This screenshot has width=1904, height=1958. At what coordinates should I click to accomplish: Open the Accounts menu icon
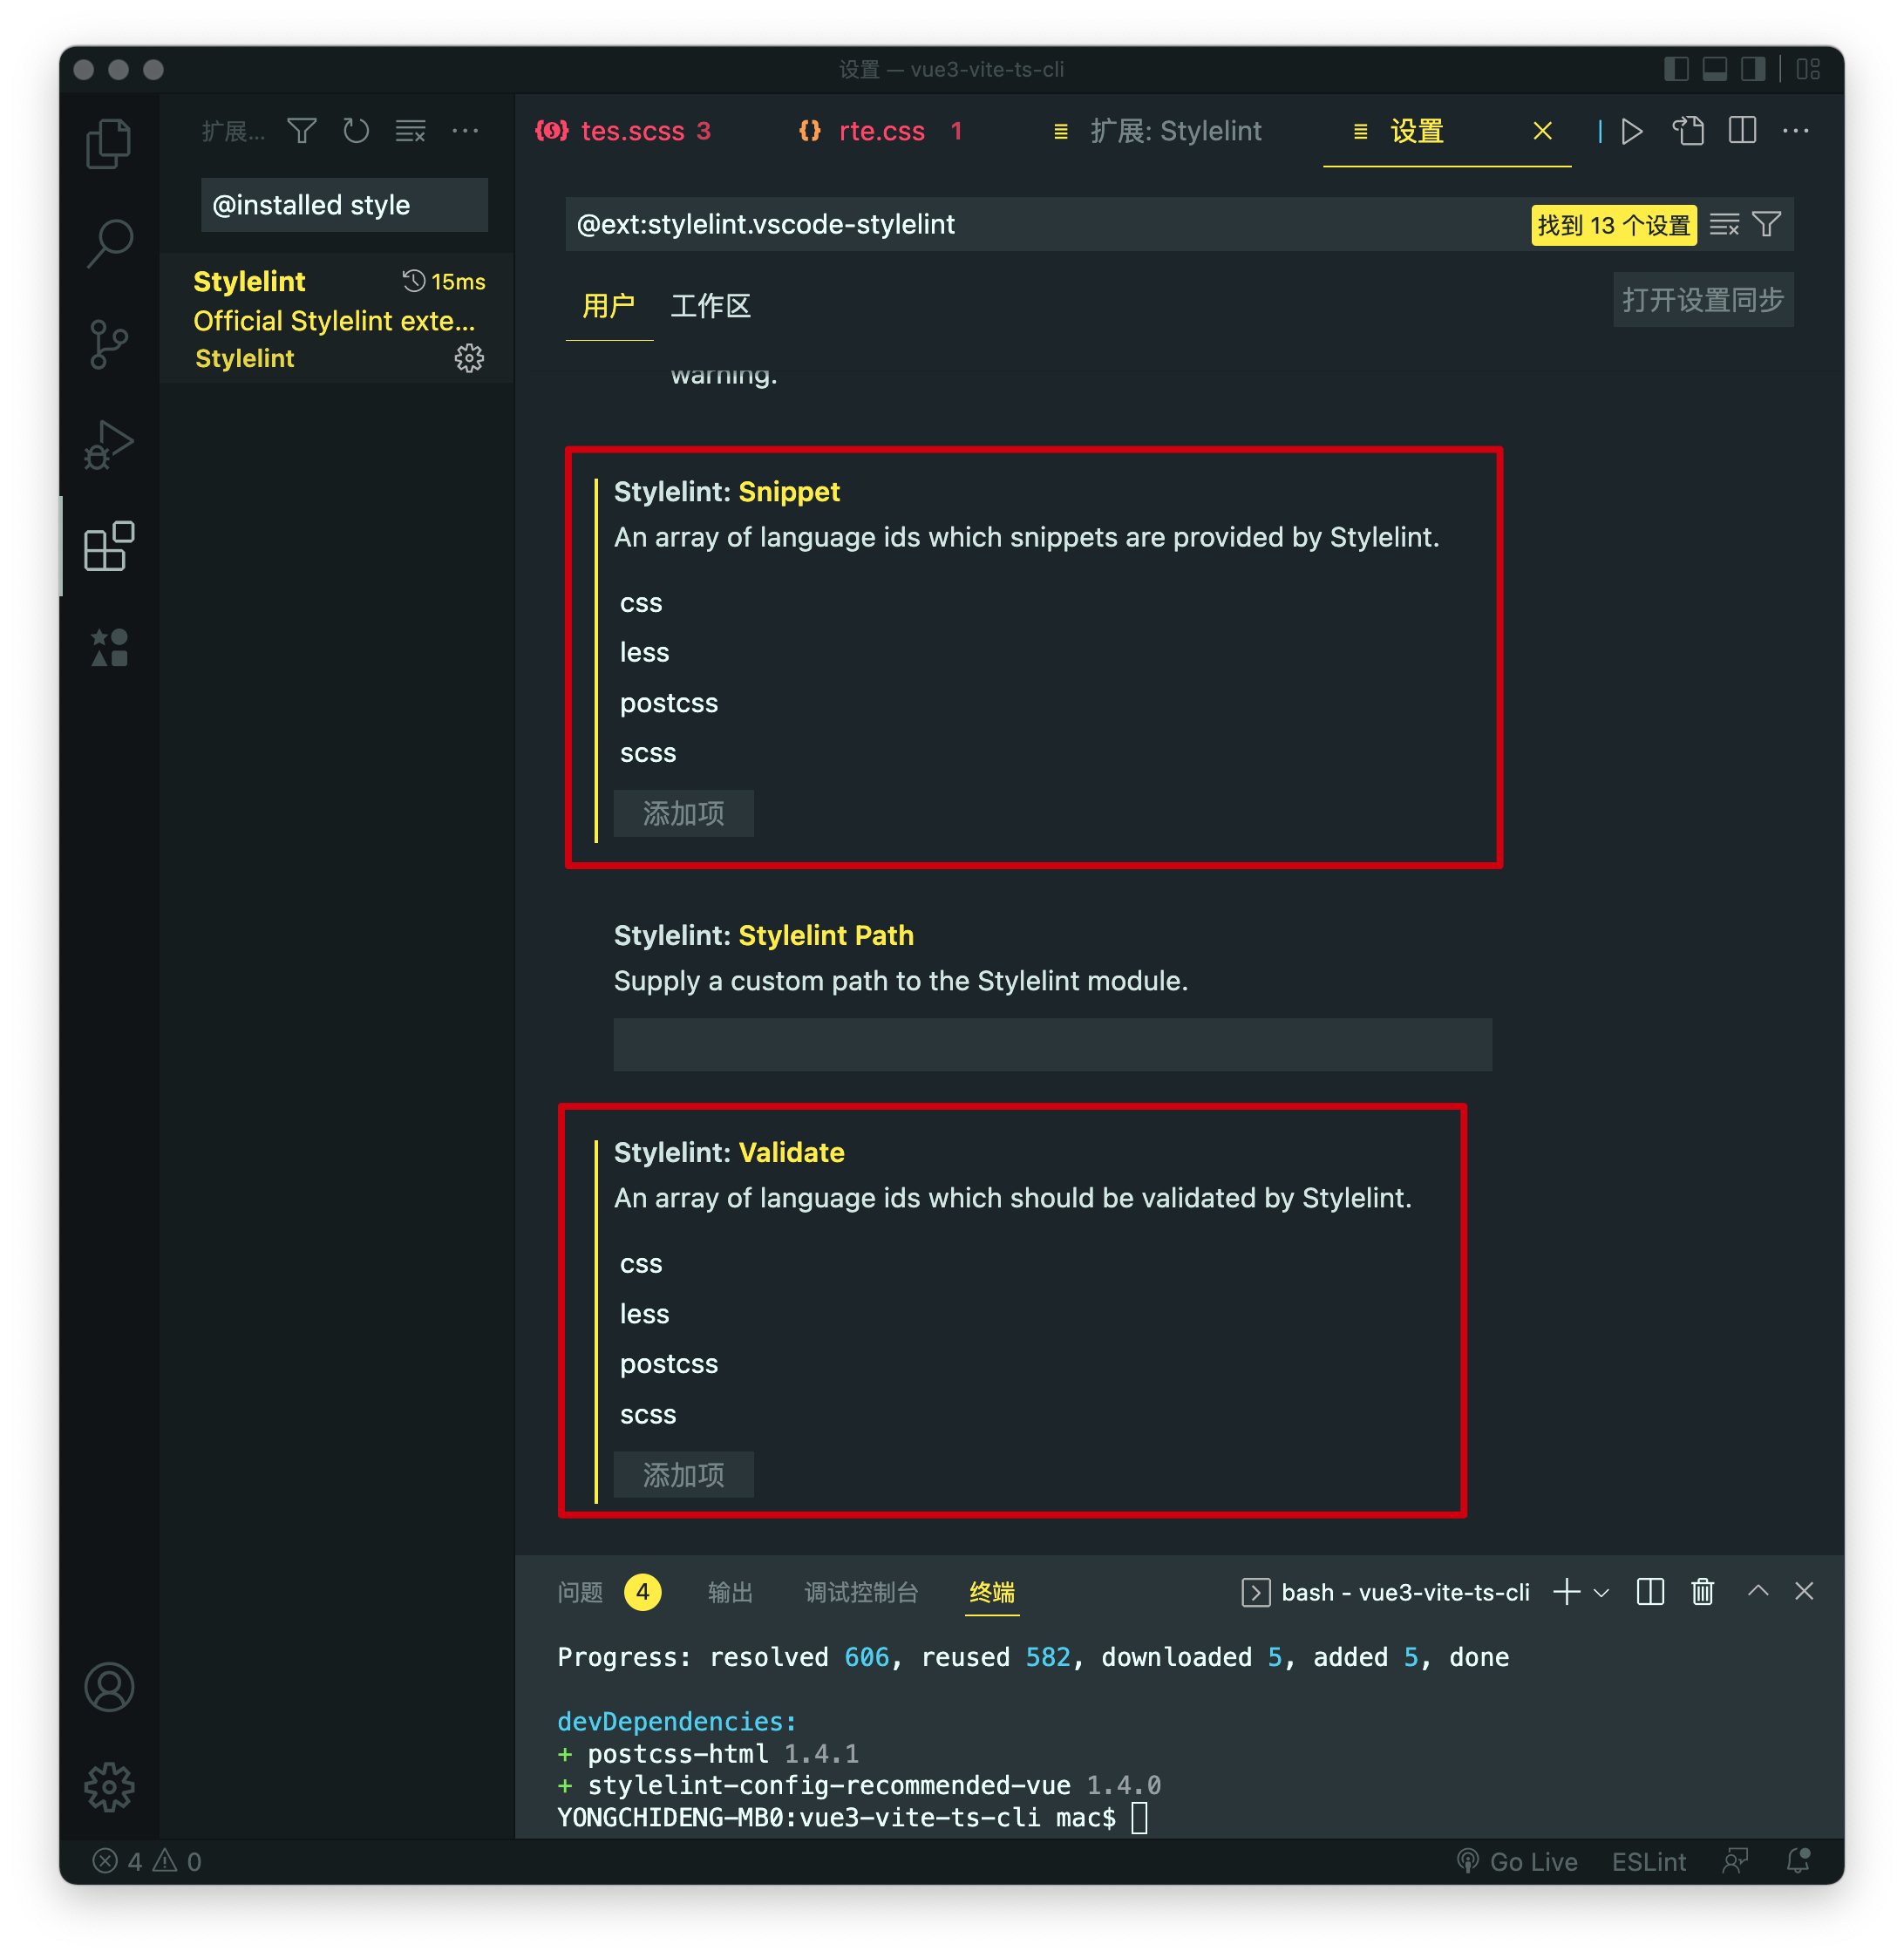[x=109, y=1687]
